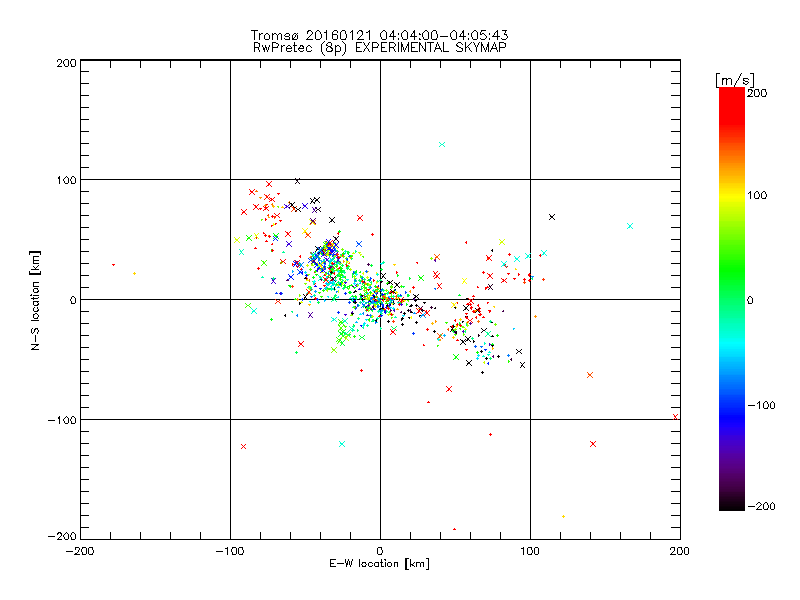Click the colorbar label '100'
800x600 pixels.
pyautogui.click(x=757, y=195)
